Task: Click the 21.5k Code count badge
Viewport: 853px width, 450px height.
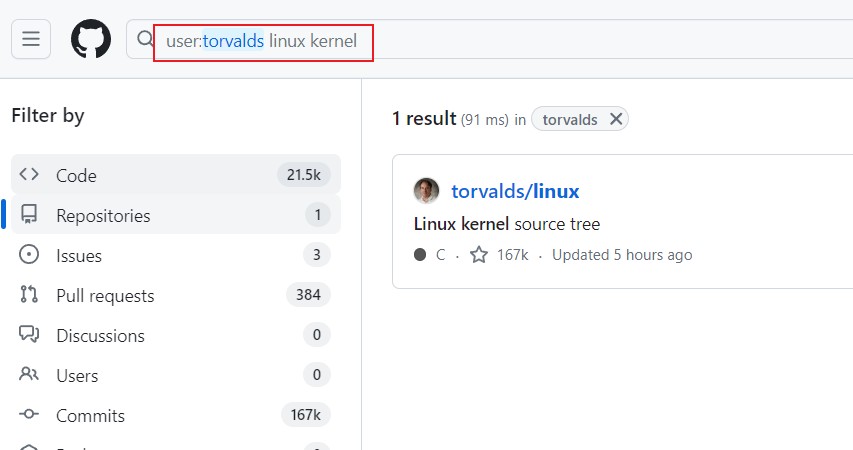Action: pyautogui.click(x=304, y=175)
